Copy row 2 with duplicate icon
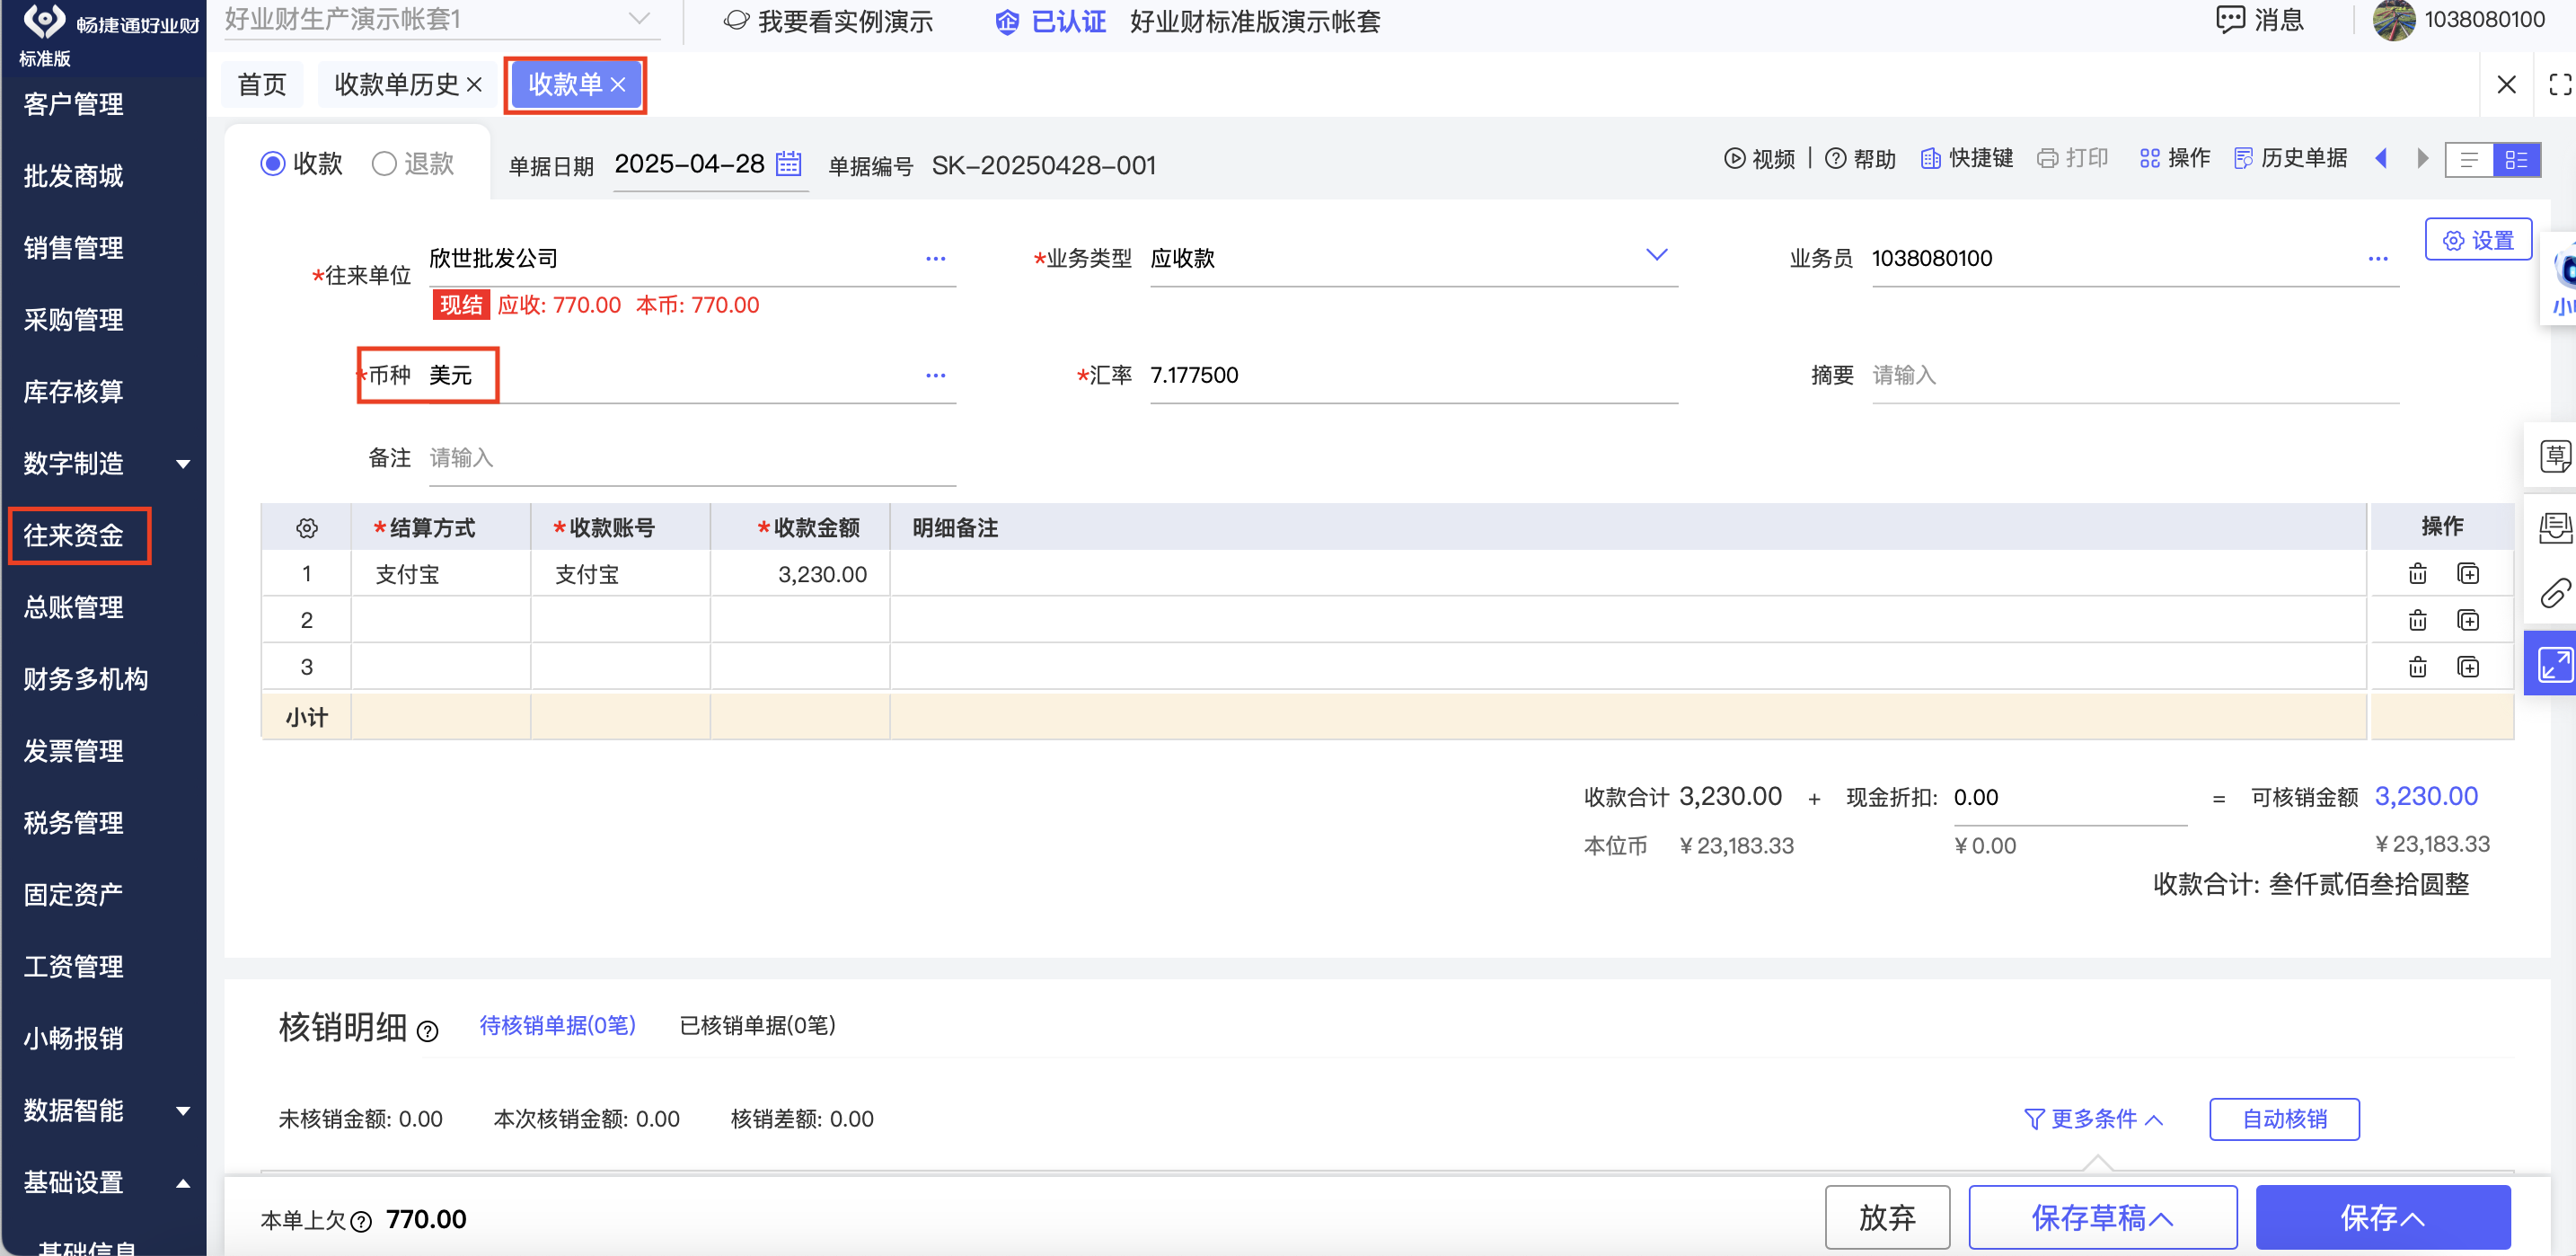The image size is (2576, 1256). coord(2467,620)
